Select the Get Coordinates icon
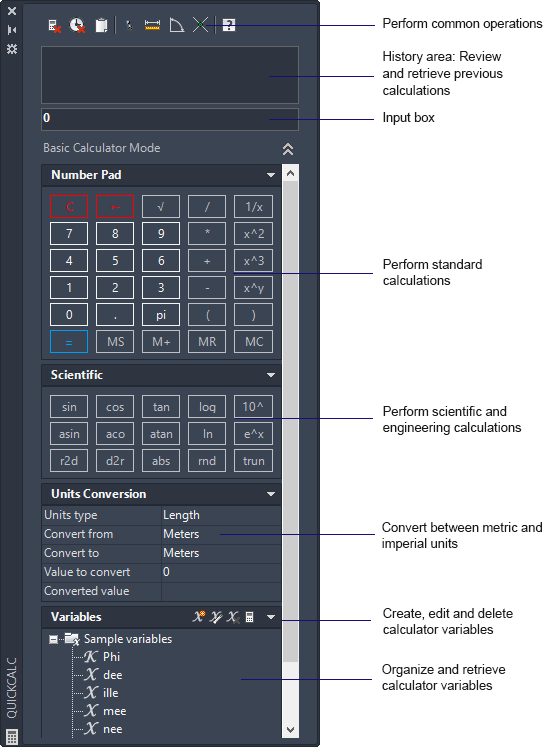Screen dimensions: 558x754 128,25
